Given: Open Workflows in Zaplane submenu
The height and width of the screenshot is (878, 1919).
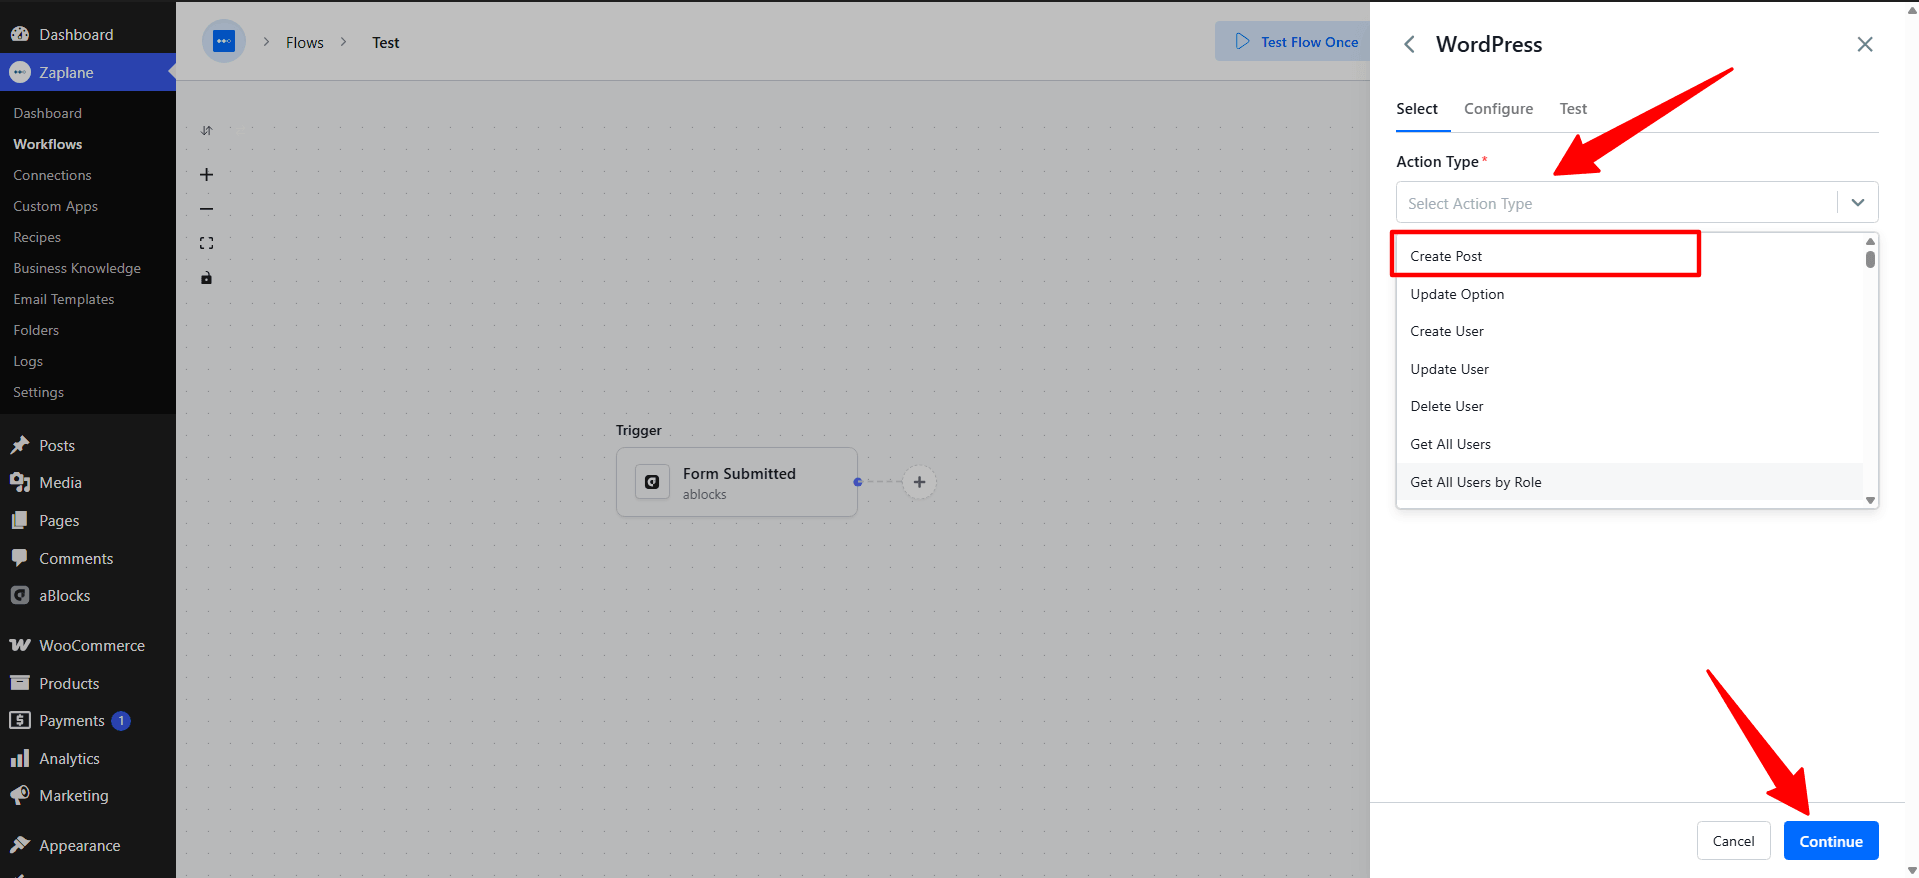Looking at the screenshot, I should pos(48,144).
